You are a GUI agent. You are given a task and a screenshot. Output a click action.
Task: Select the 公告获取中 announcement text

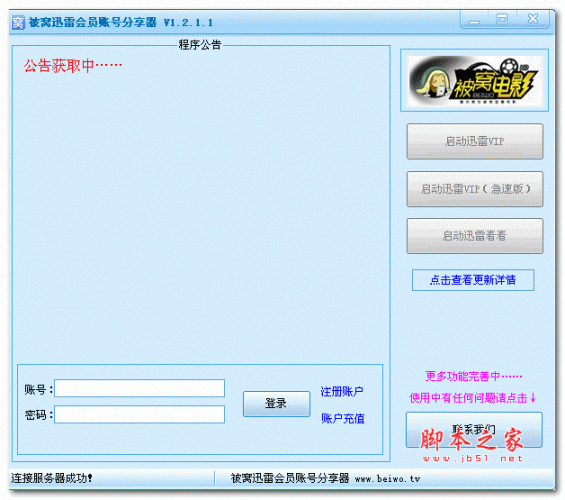pyautogui.click(x=73, y=66)
